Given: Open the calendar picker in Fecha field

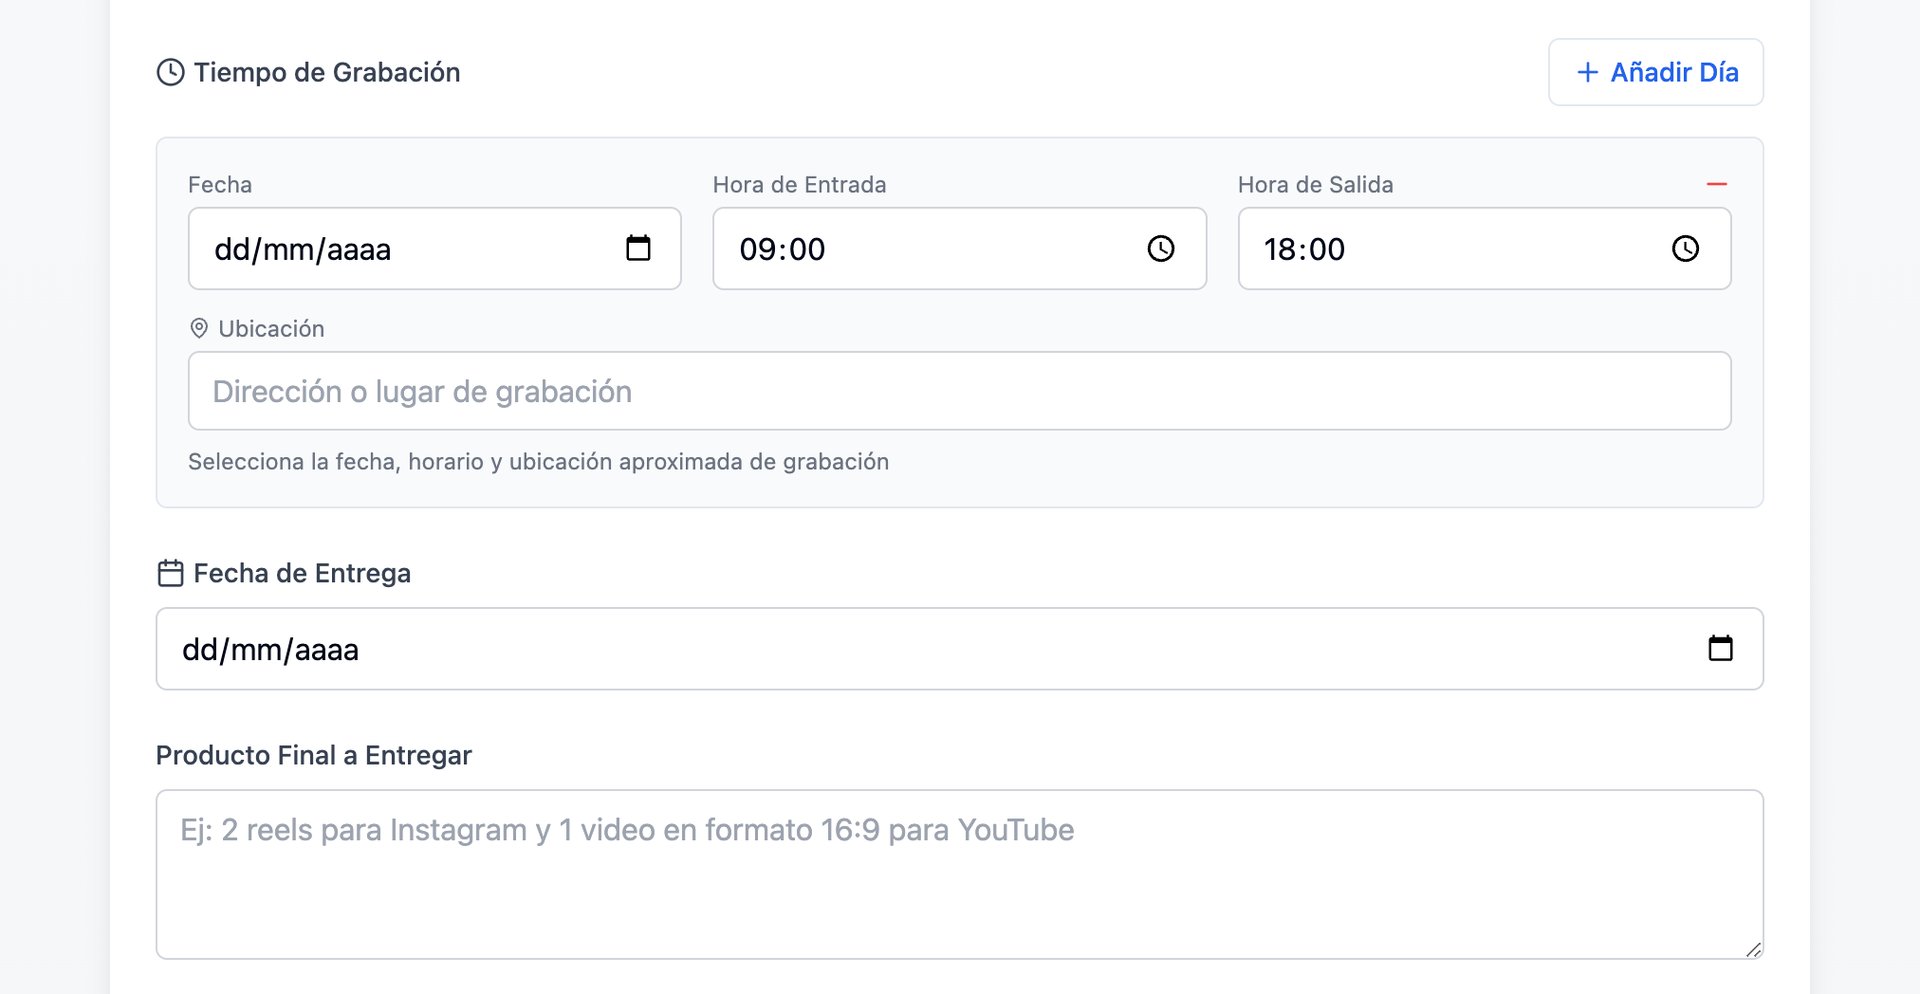Looking at the screenshot, I should click(x=638, y=248).
